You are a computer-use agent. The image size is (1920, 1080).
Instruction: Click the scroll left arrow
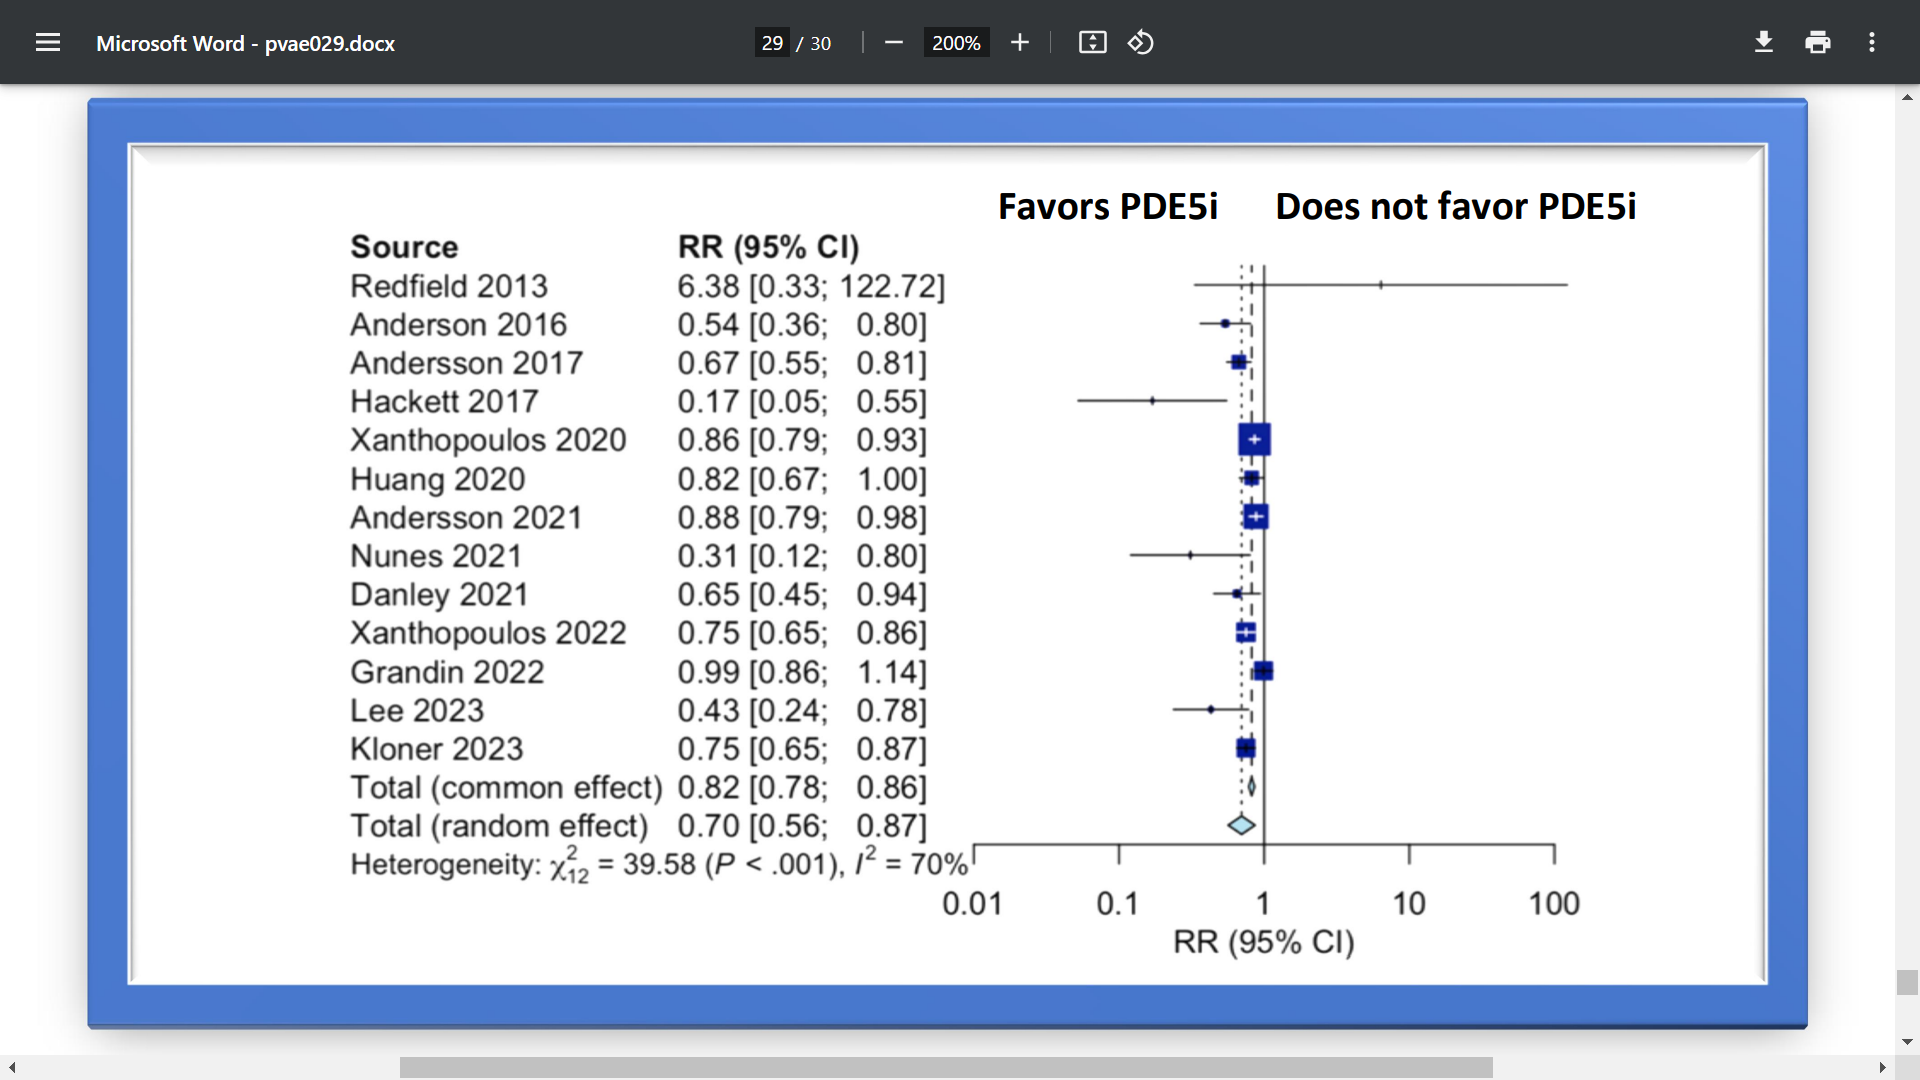click(x=12, y=1068)
